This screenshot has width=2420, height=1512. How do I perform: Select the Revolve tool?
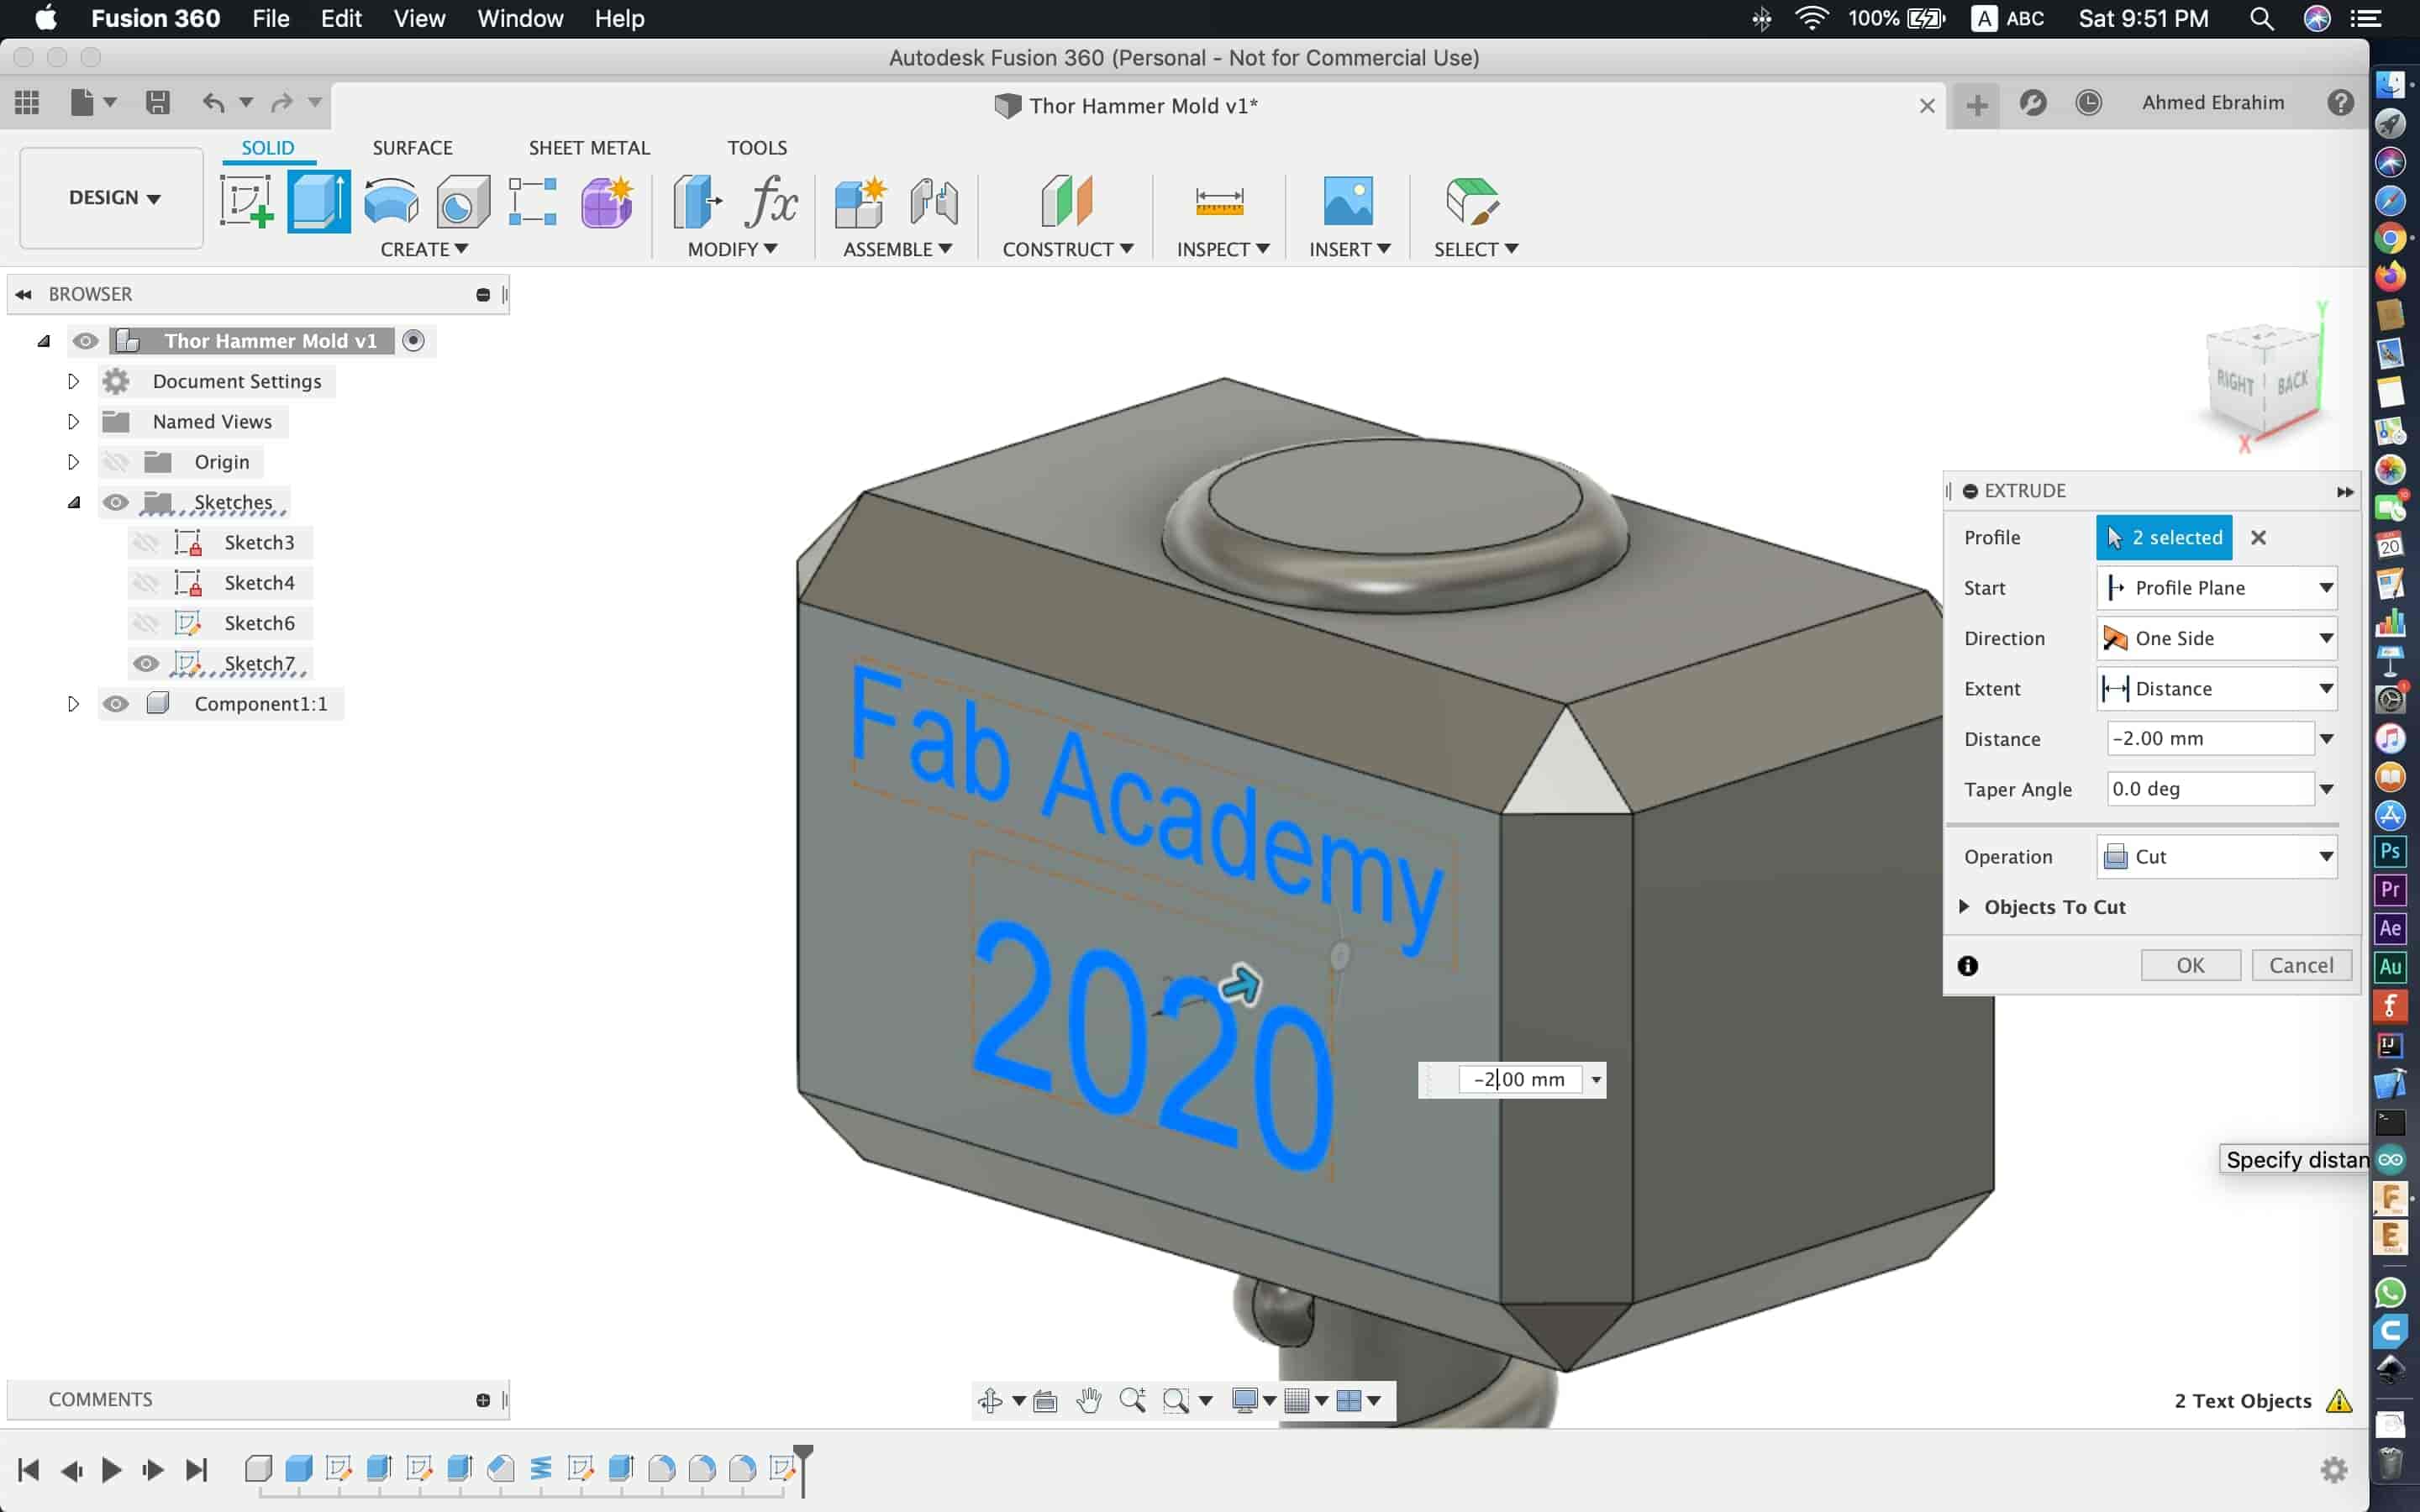coord(391,201)
